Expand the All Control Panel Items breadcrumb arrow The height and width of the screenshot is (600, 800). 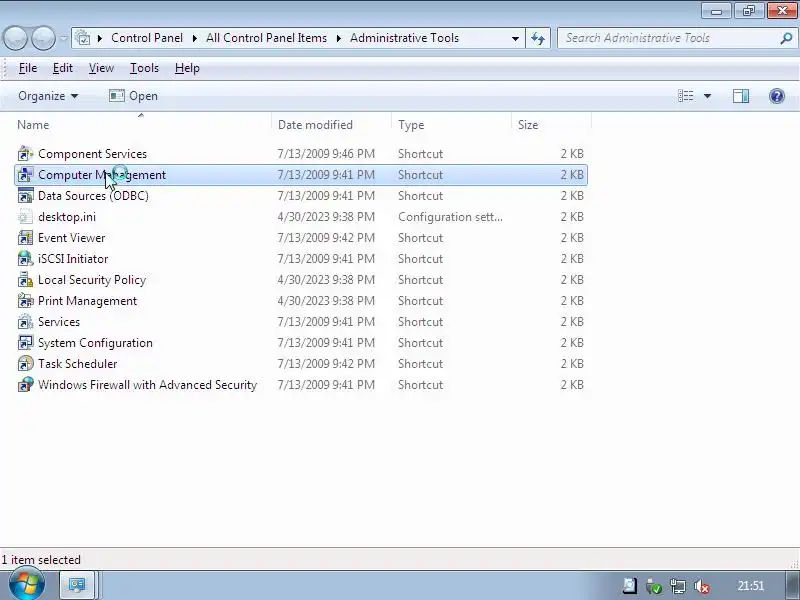click(338, 38)
